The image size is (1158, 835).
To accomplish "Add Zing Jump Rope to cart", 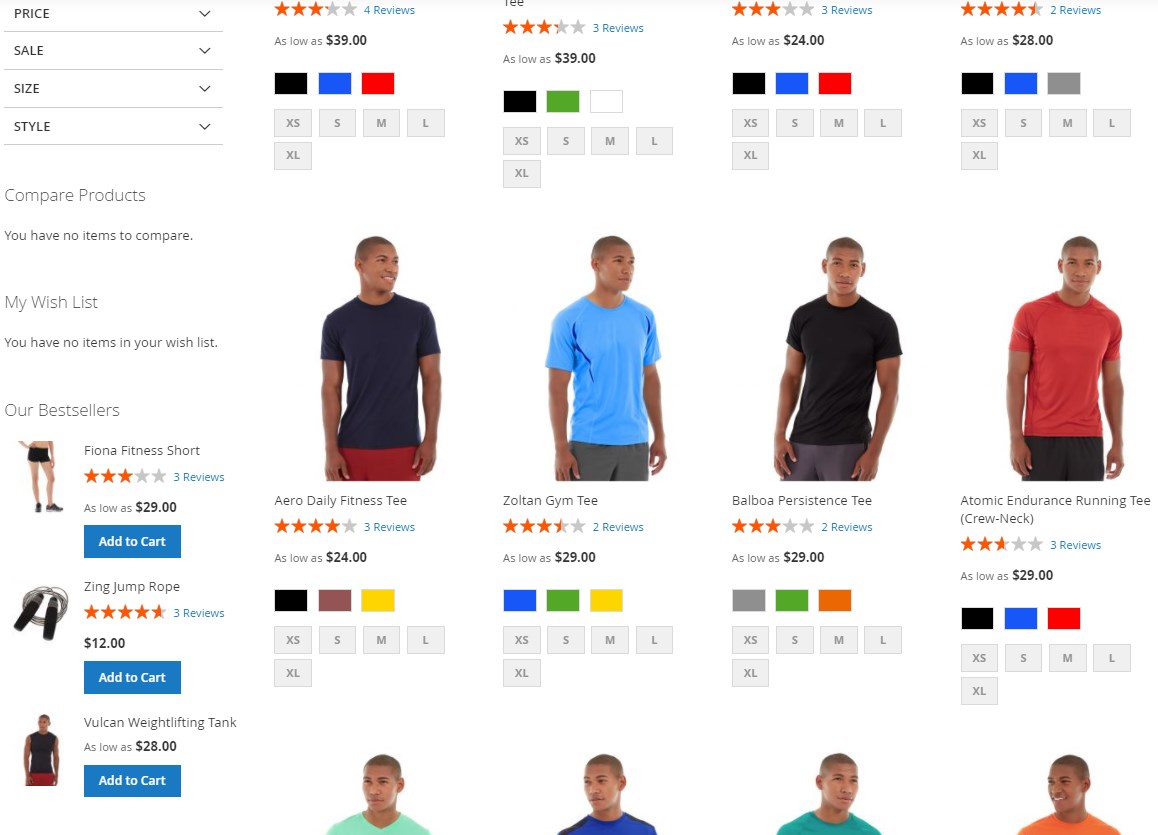I will (132, 677).
